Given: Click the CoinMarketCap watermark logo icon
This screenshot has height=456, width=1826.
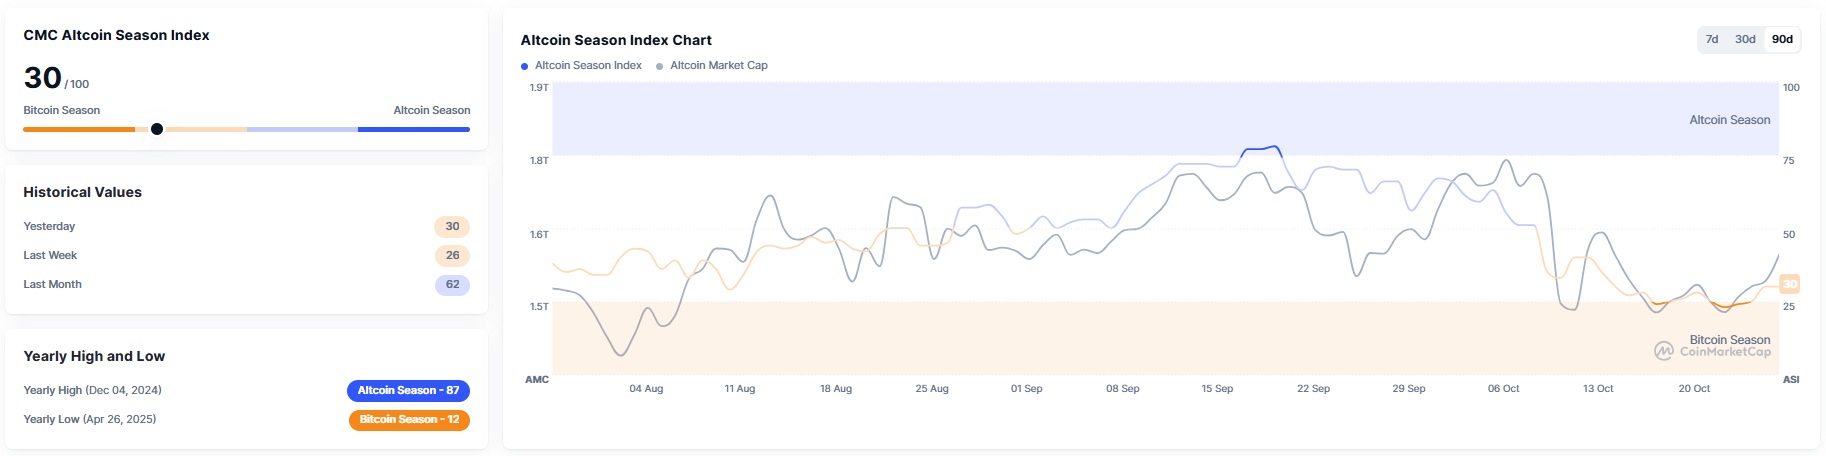Looking at the screenshot, I should pos(1664,351).
